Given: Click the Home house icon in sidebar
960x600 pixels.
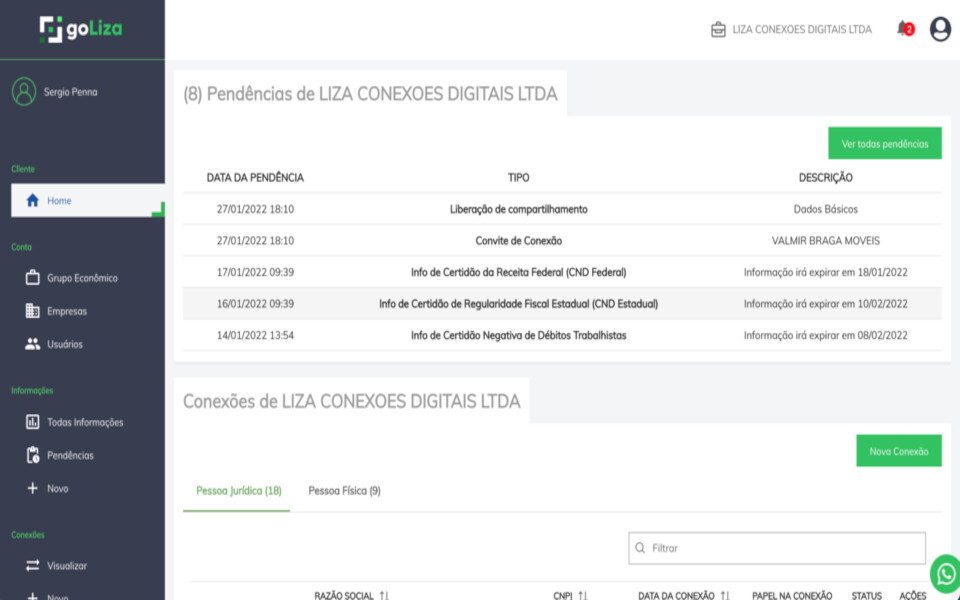Looking at the screenshot, I should click(32, 201).
